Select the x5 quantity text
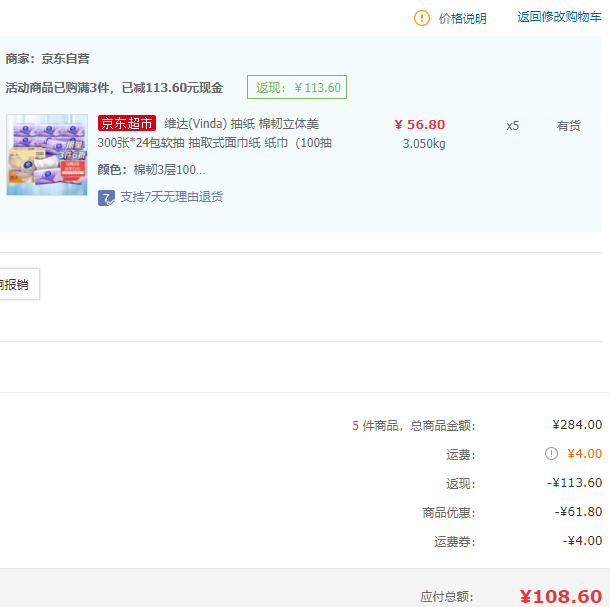This screenshot has width=610, height=607. pos(512,126)
